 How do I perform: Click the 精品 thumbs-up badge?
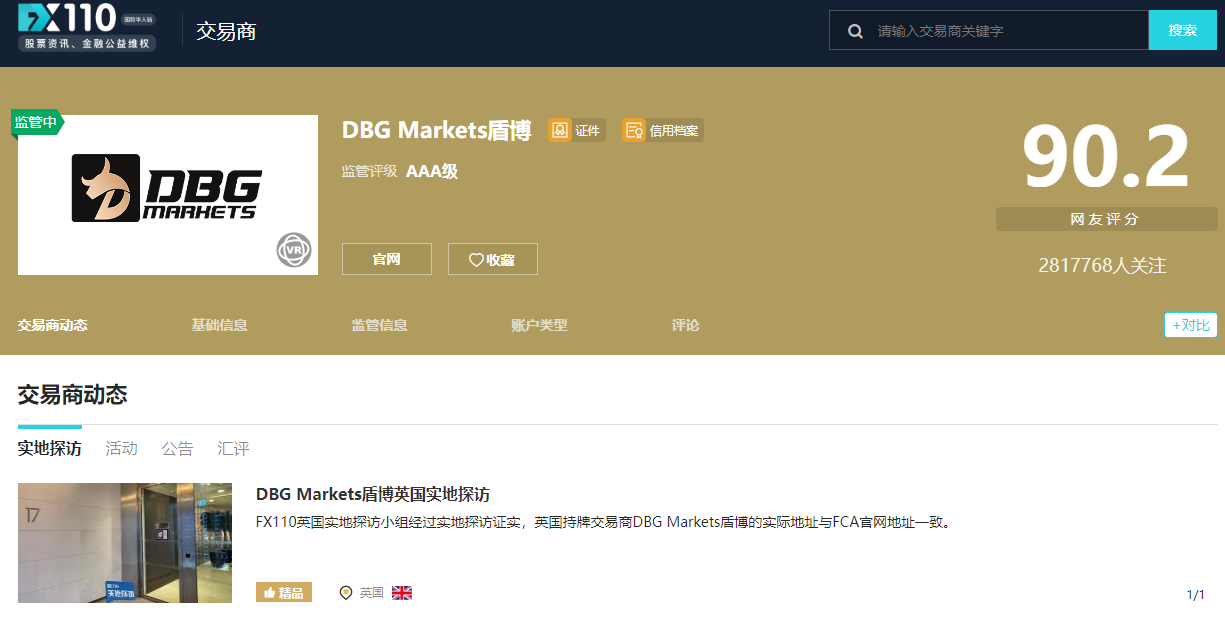pos(284,592)
